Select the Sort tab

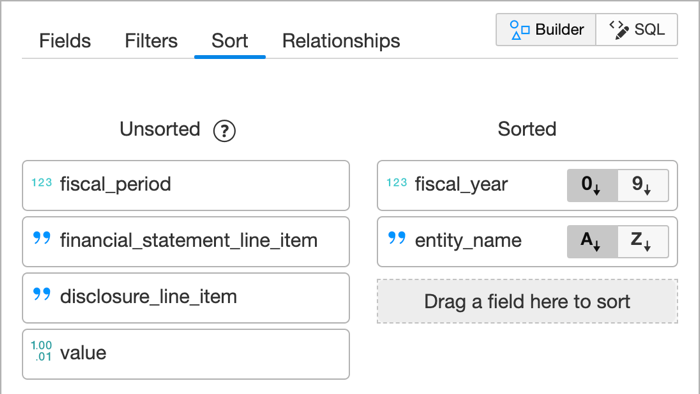229,41
